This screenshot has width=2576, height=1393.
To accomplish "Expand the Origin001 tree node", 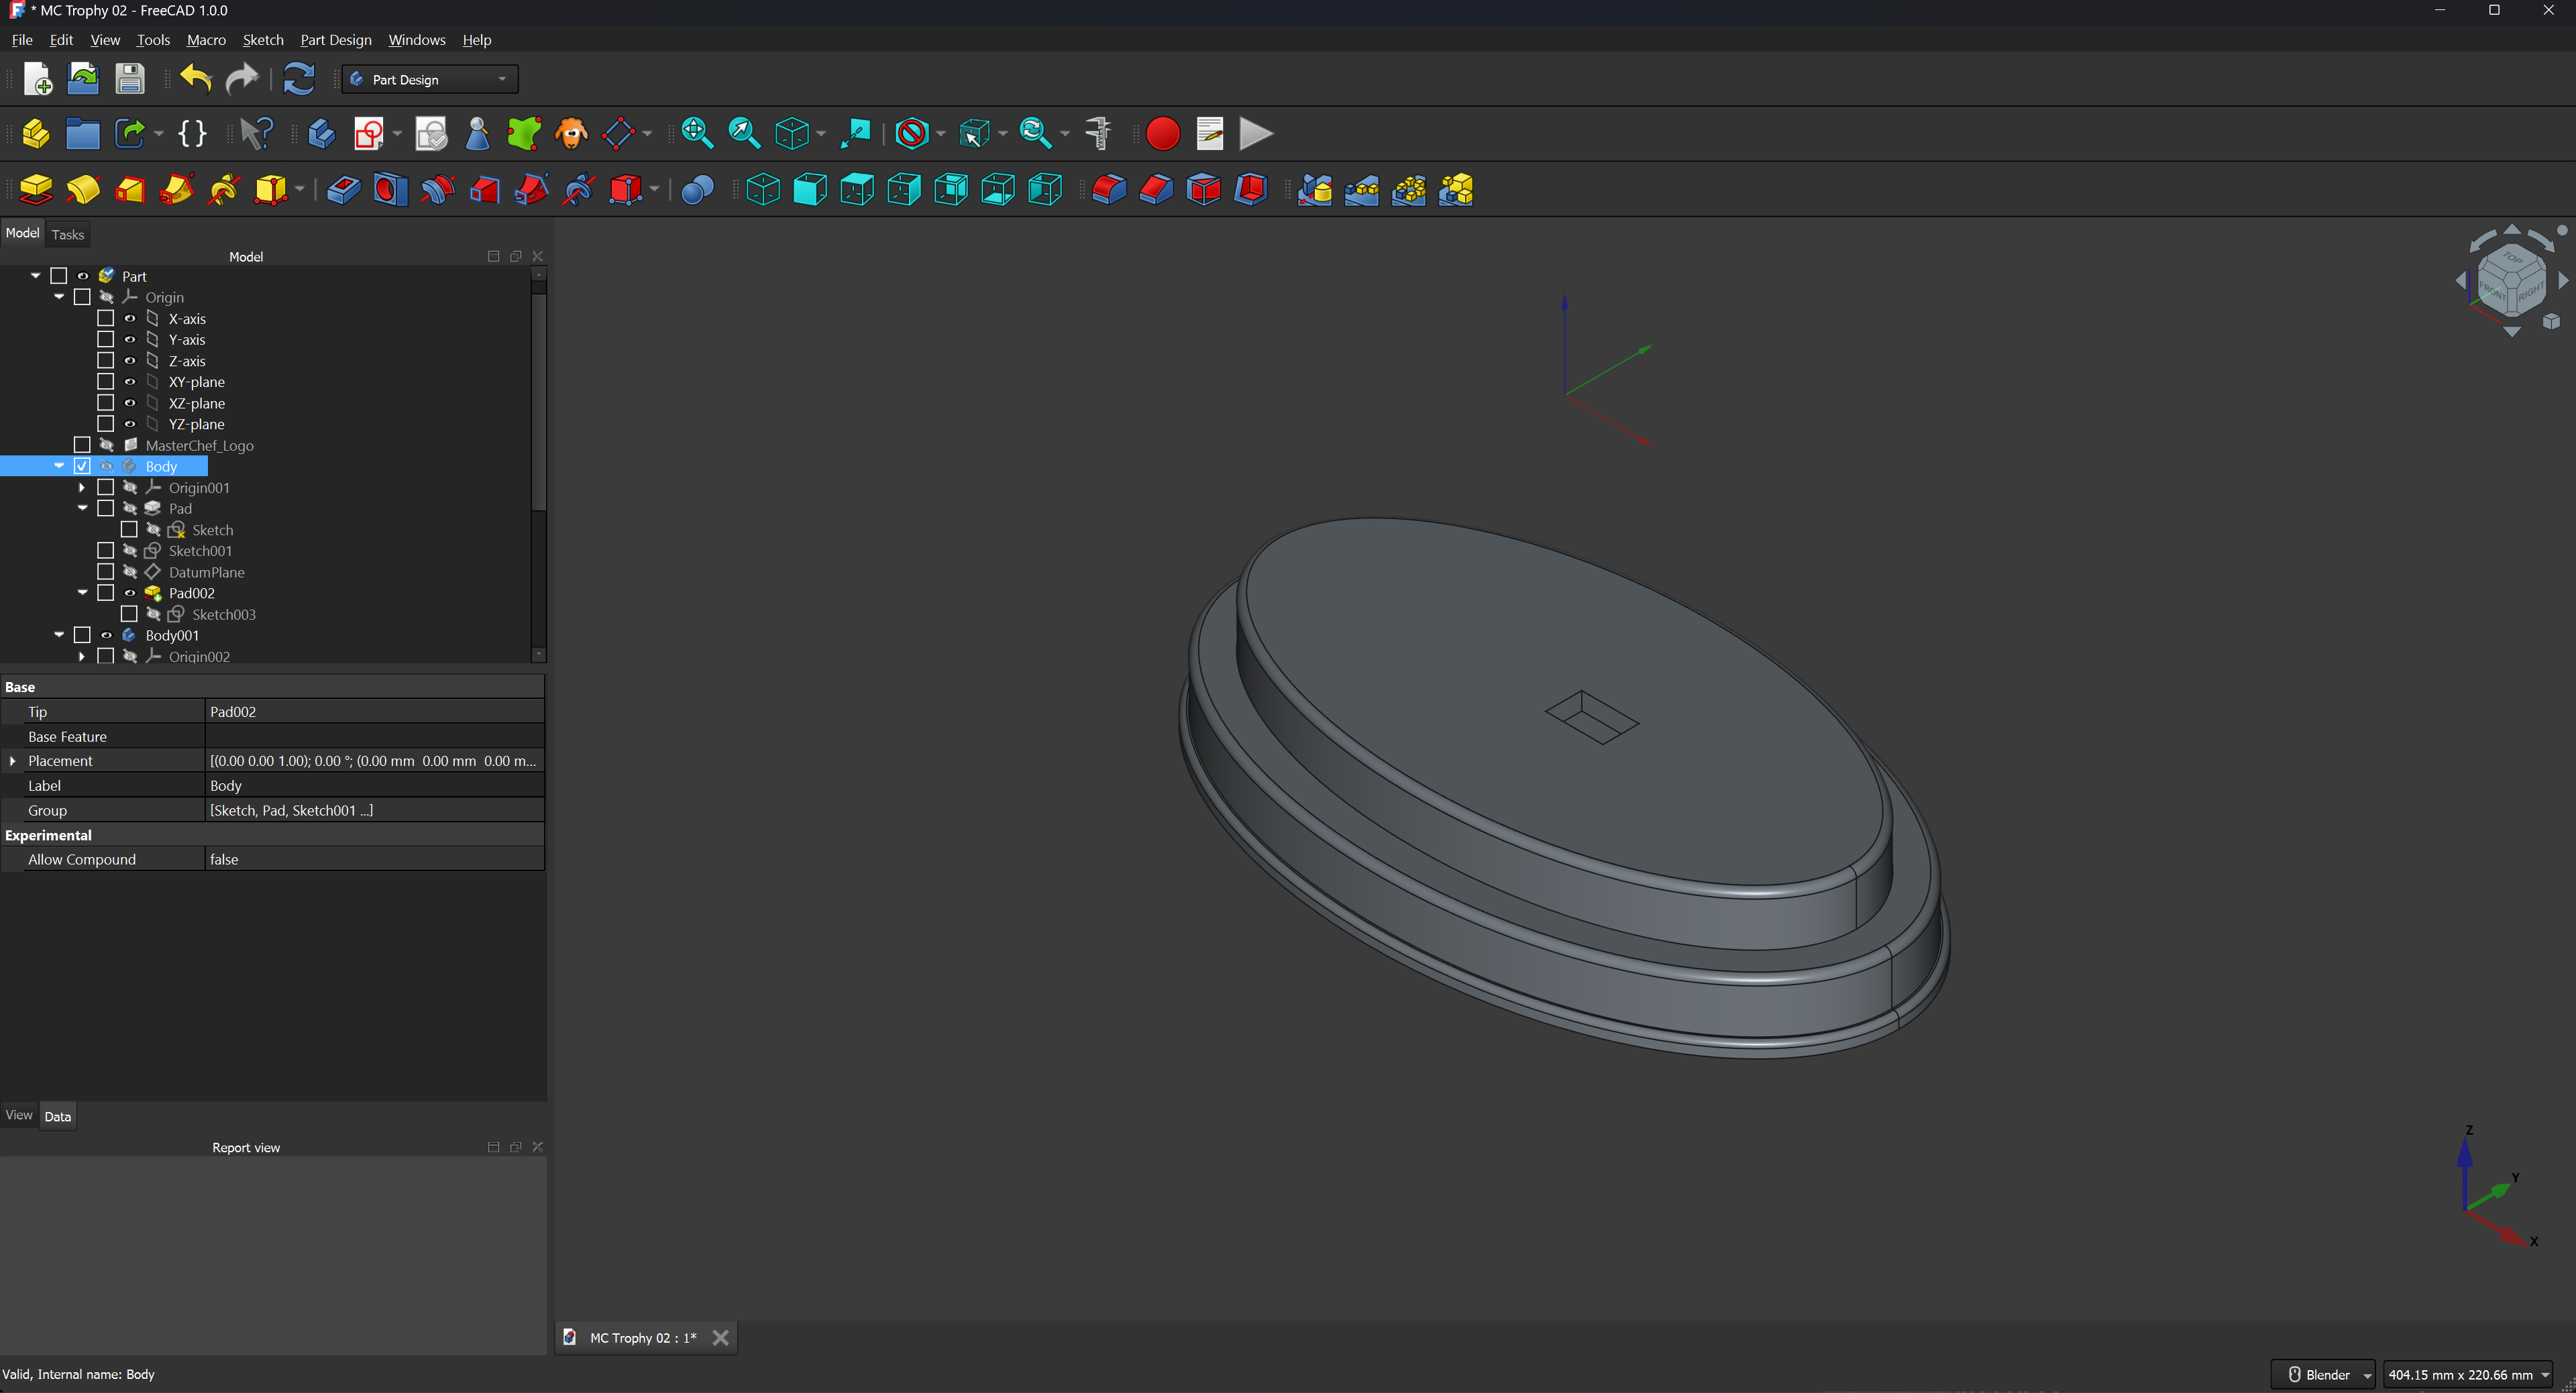I will click(x=82, y=488).
